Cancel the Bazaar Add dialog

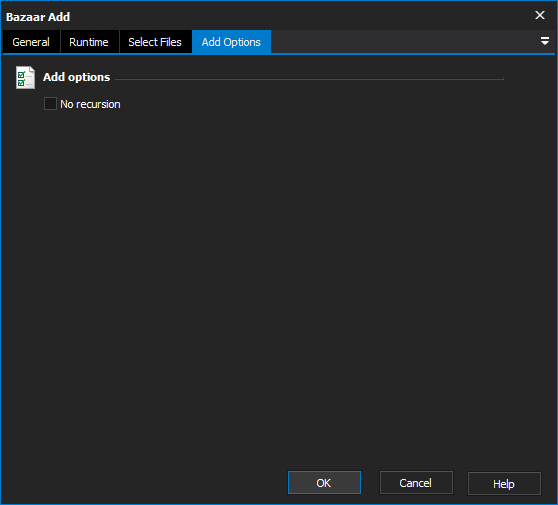click(416, 483)
